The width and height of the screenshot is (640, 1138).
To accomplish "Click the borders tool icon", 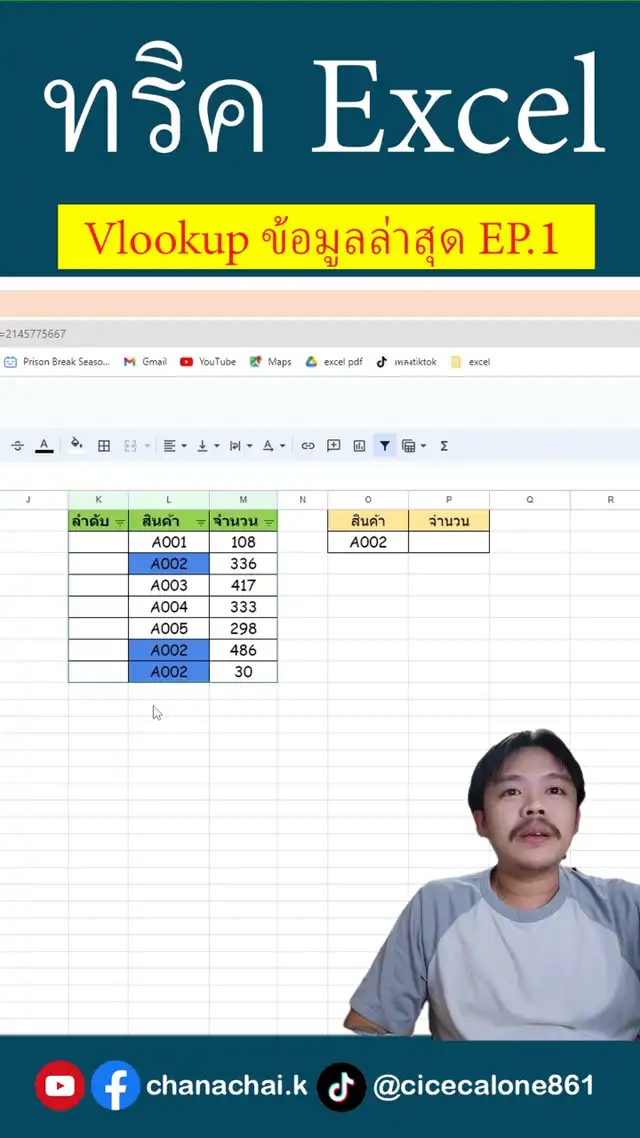I will click(104, 446).
